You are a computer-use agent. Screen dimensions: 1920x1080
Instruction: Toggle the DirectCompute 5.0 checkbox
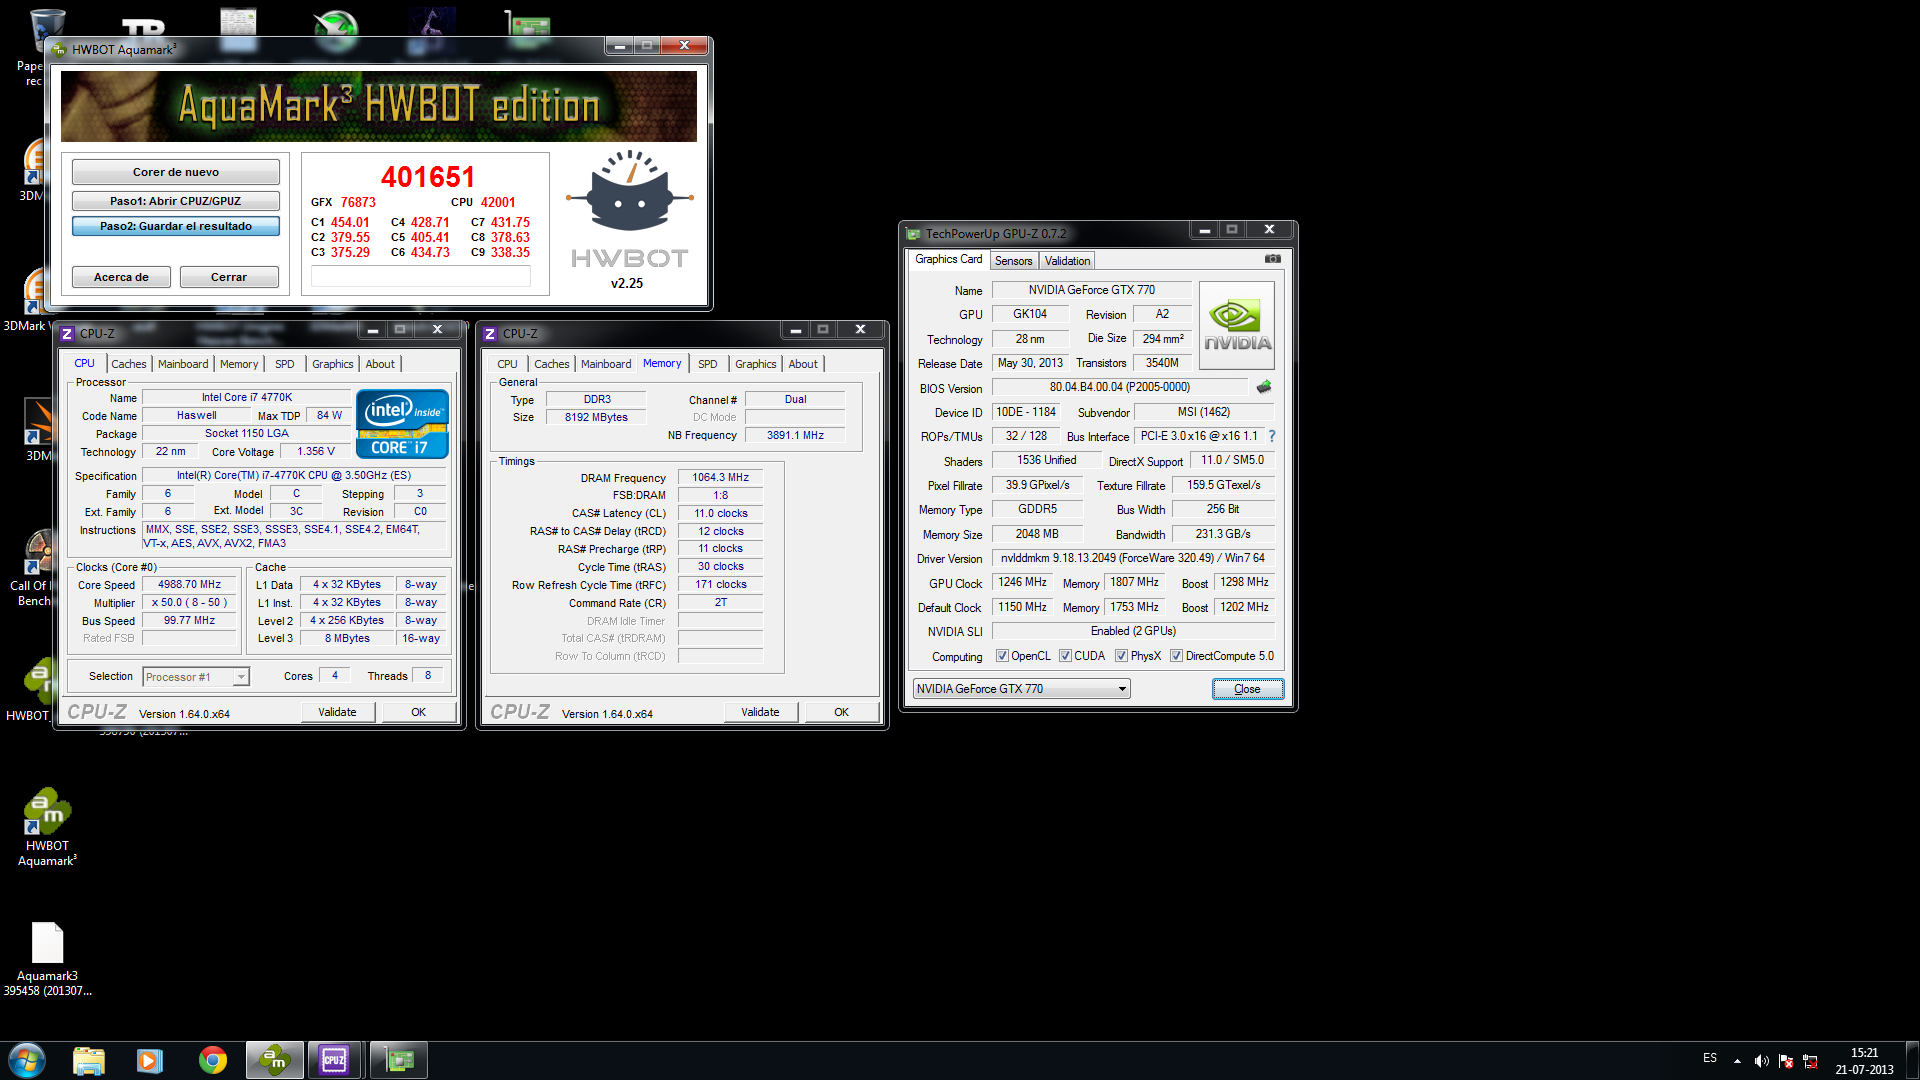coord(1176,656)
